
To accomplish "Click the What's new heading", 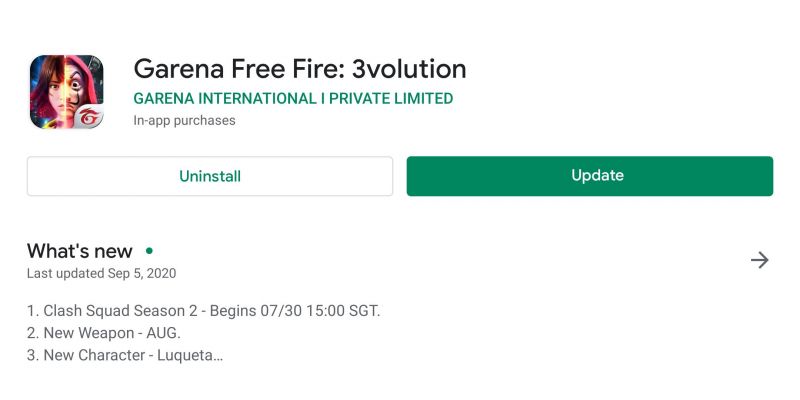I will tap(80, 251).
